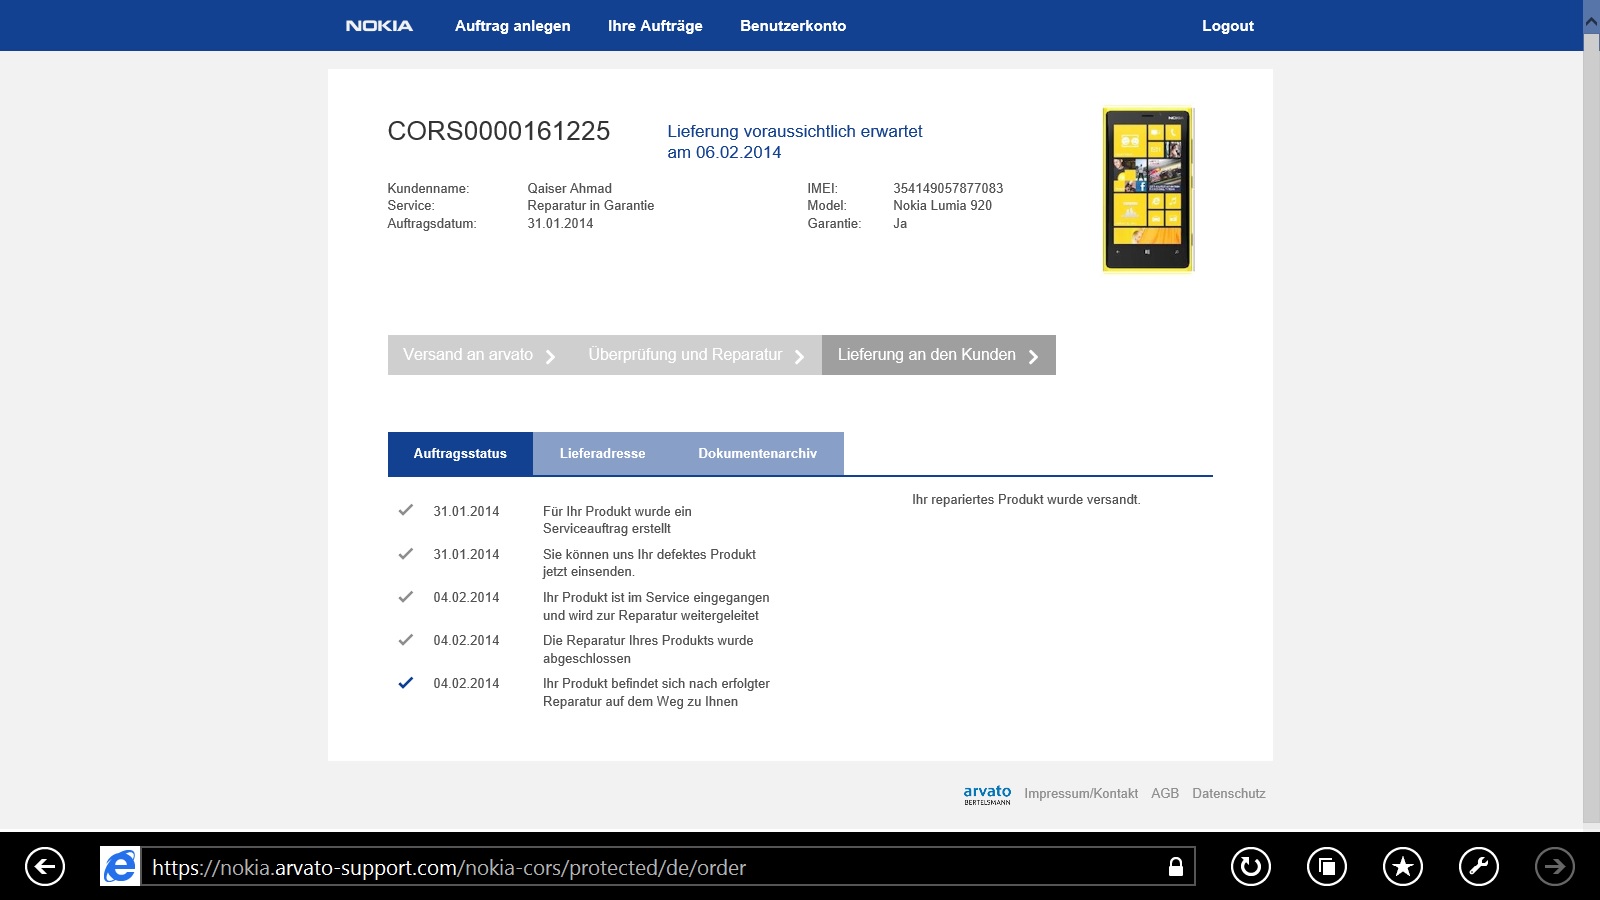The width and height of the screenshot is (1600, 900).
Task: Click chevron arrow next to Versand an arvato
Action: (550, 357)
